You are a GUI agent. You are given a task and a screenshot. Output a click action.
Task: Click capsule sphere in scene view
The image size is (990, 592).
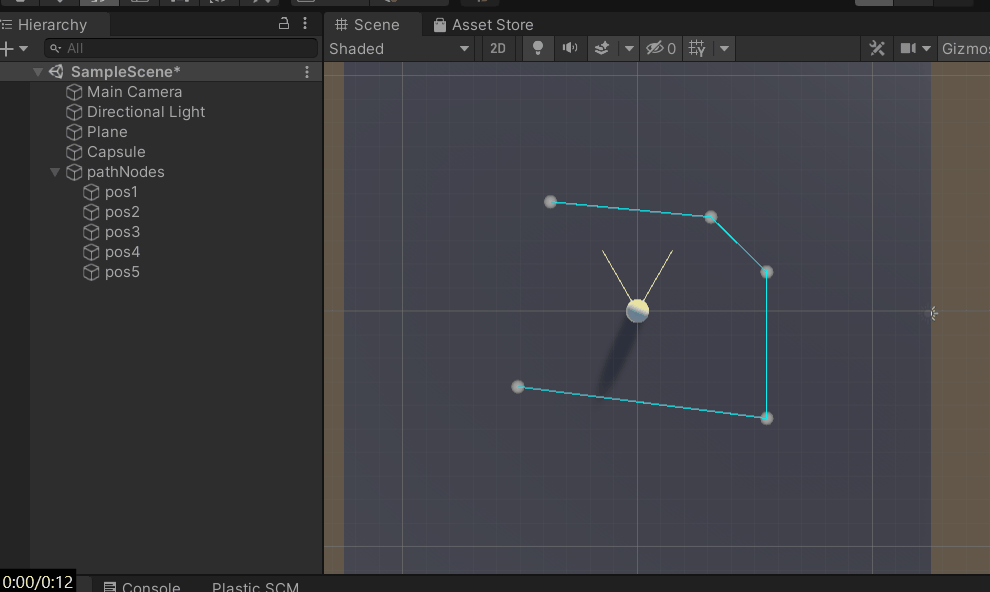tap(637, 311)
